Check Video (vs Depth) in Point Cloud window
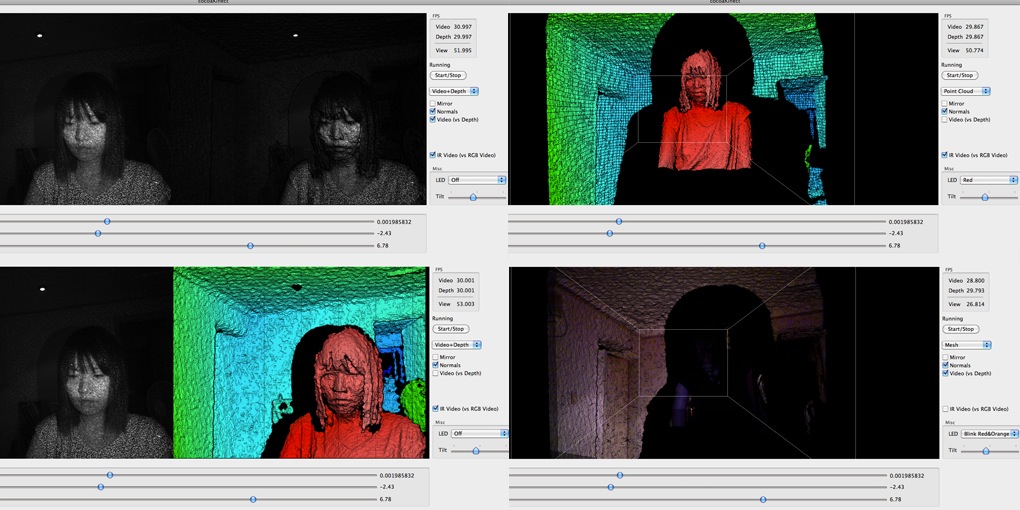 pyautogui.click(x=945, y=119)
